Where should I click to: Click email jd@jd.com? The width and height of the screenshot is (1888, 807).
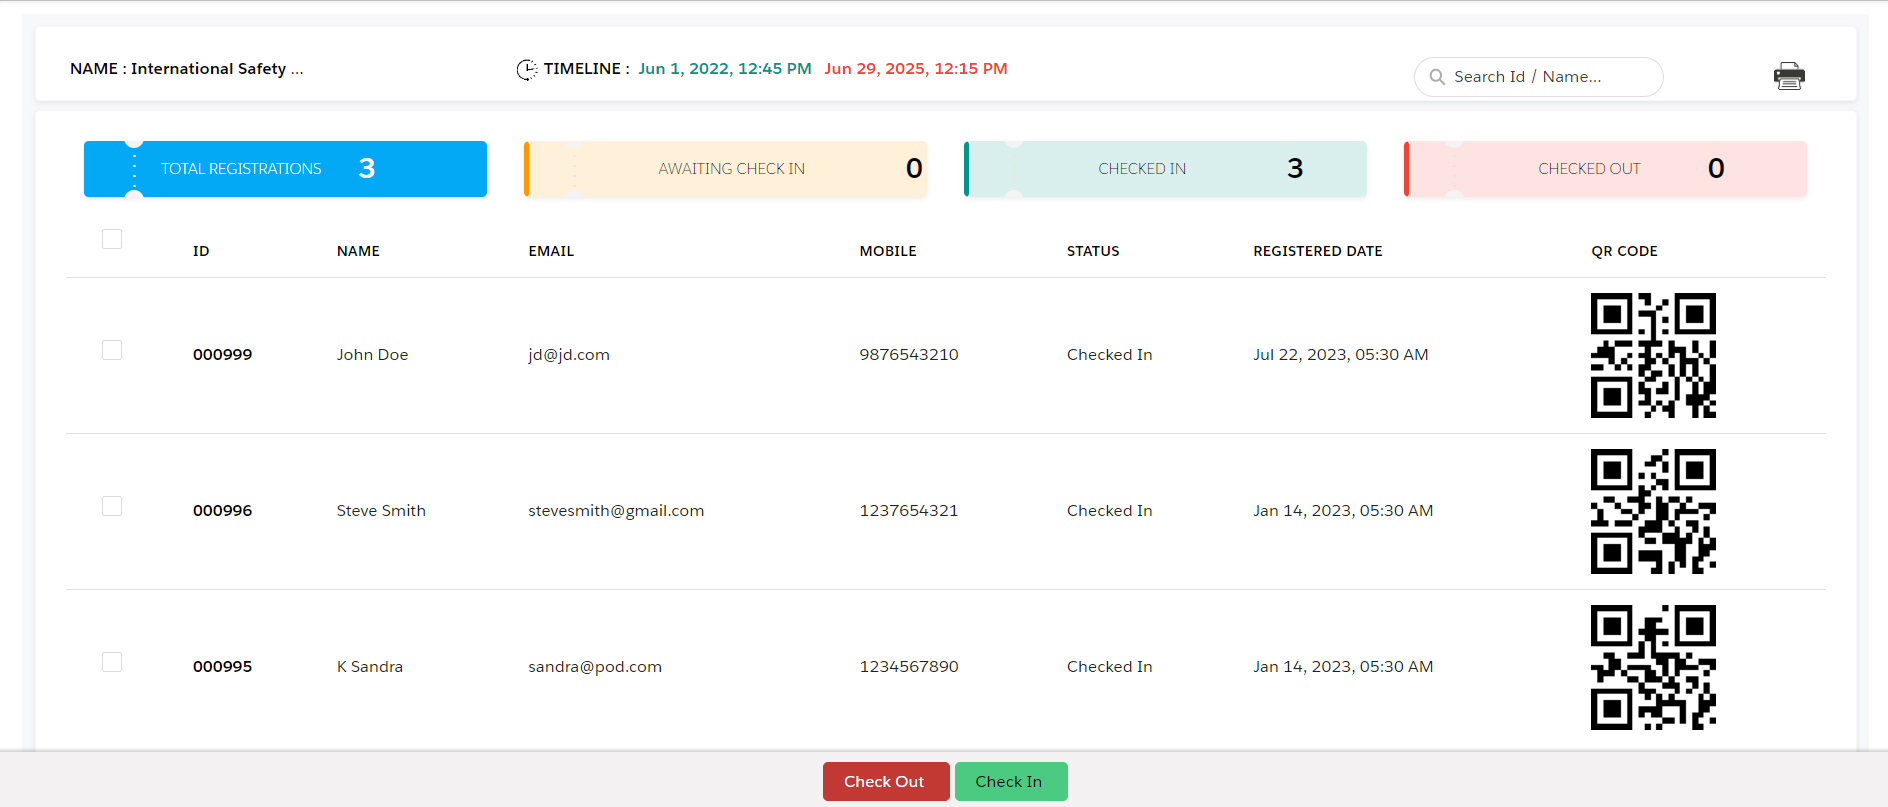(x=569, y=355)
